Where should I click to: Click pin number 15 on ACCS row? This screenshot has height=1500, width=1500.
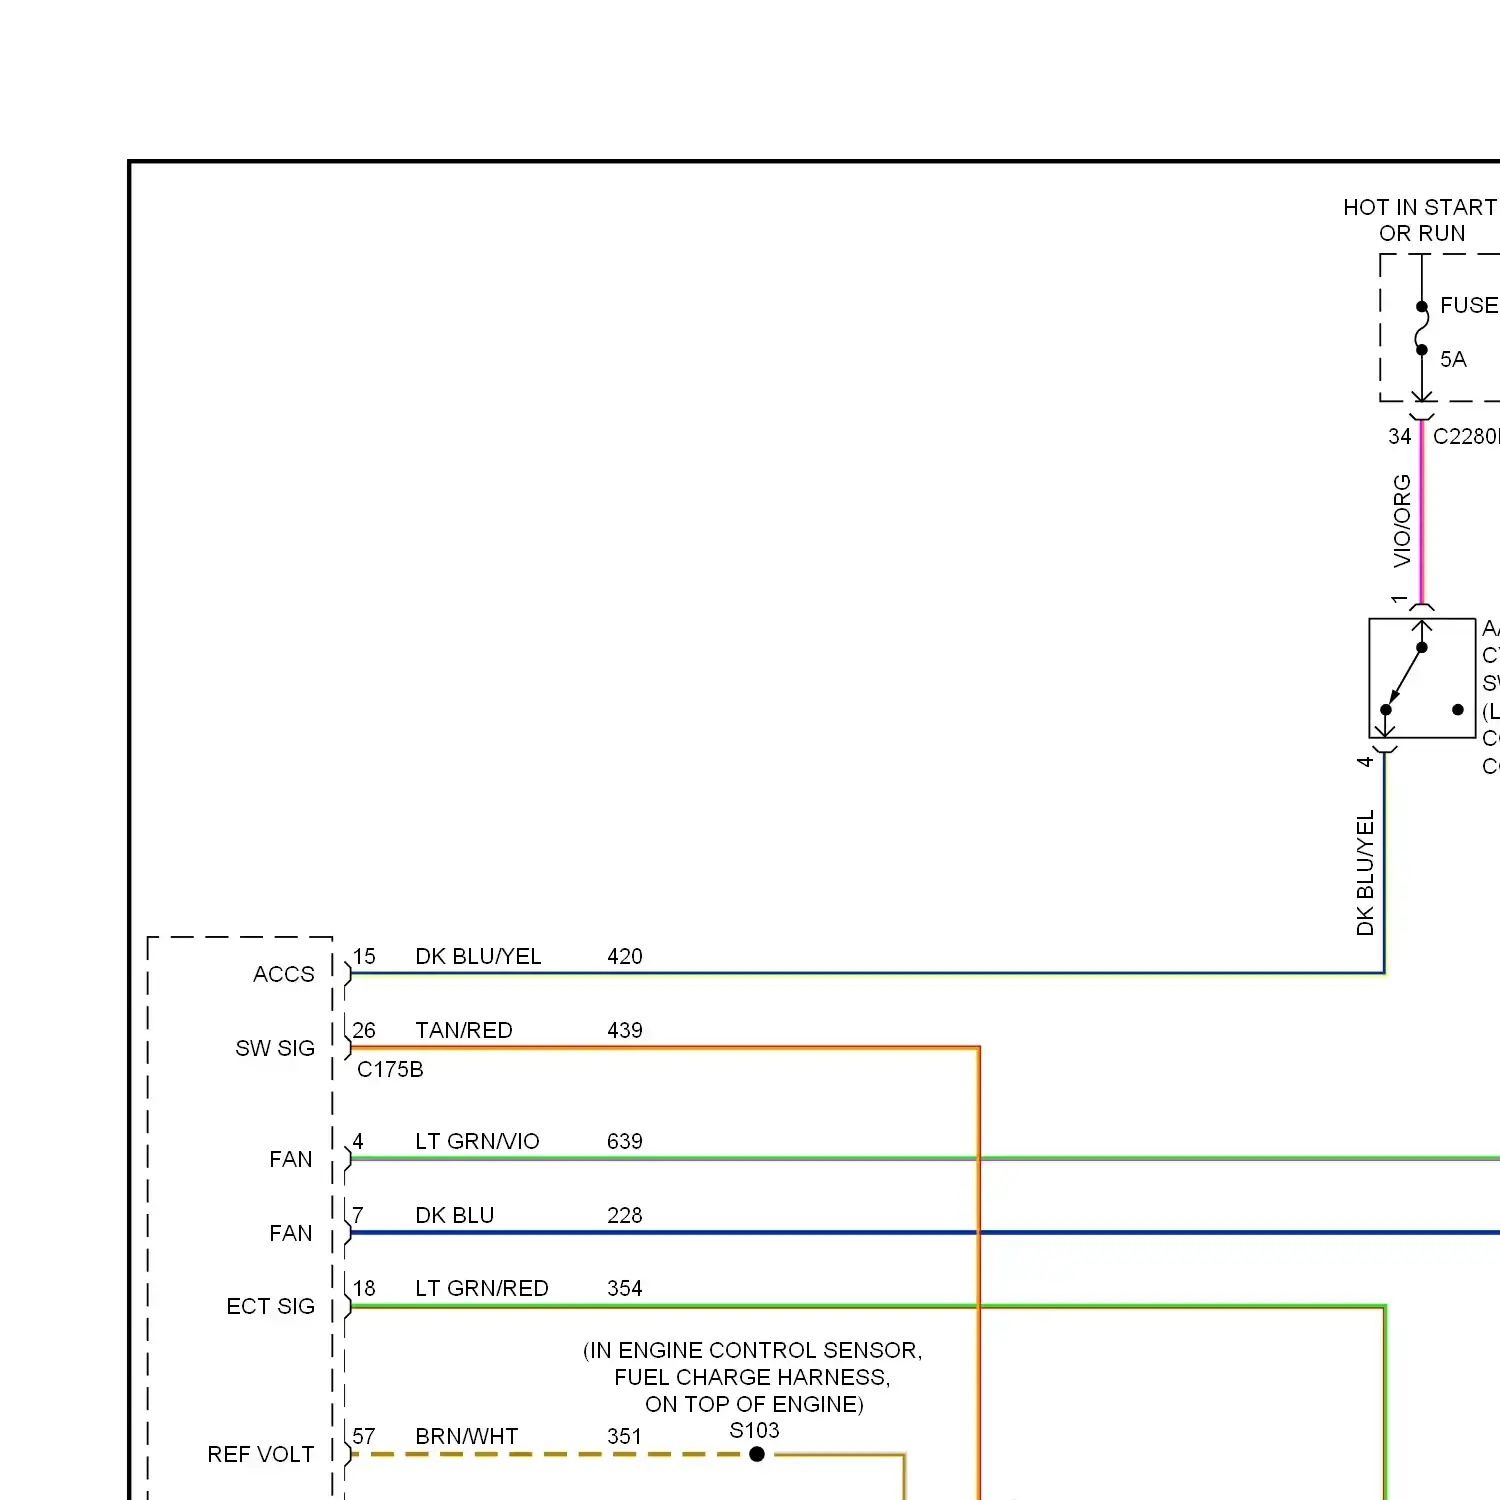pyautogui.click(x=364, y=956)
